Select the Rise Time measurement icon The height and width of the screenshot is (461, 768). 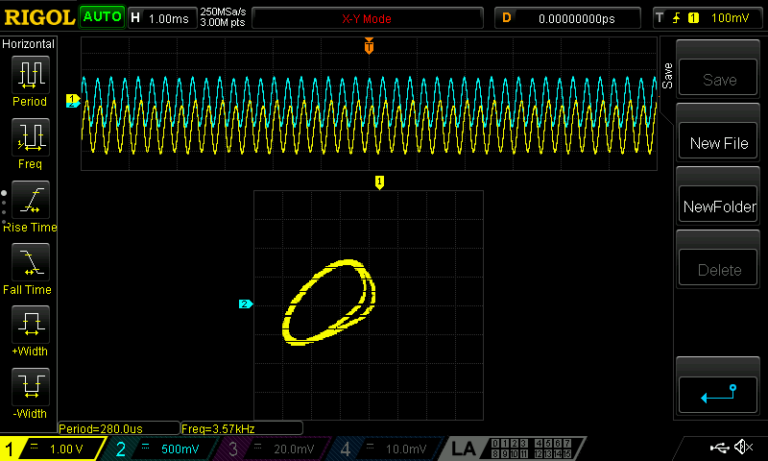(x=30, y=199)
